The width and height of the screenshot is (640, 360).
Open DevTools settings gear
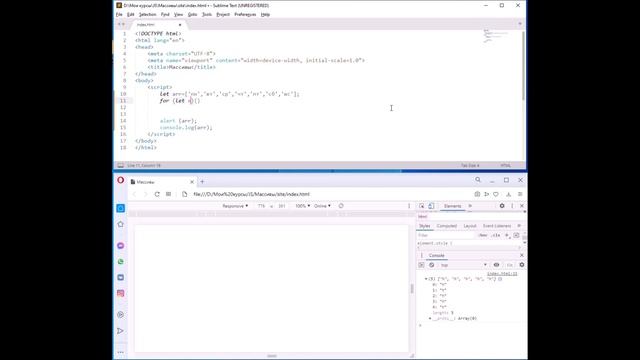click(x=502, y=206)
